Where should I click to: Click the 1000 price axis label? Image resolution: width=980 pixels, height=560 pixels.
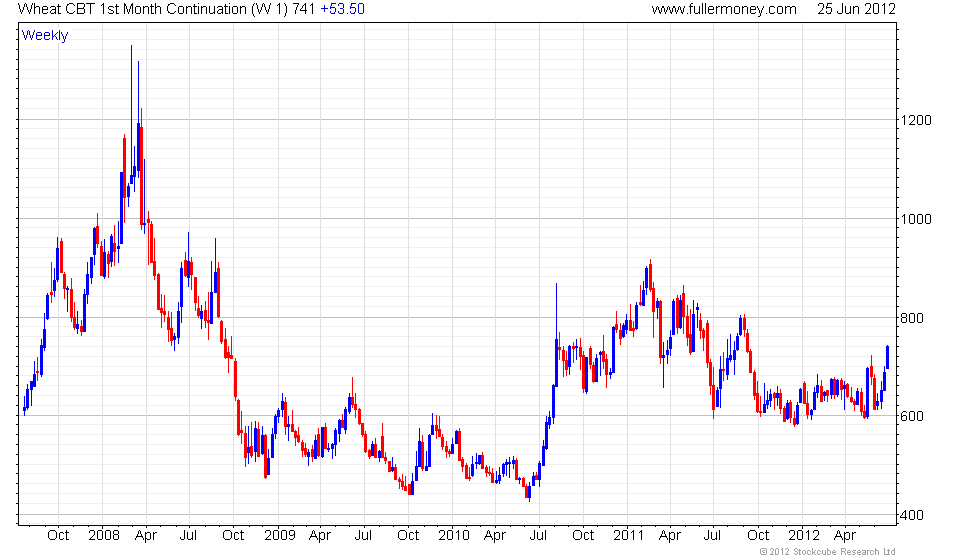pos(916,219)
